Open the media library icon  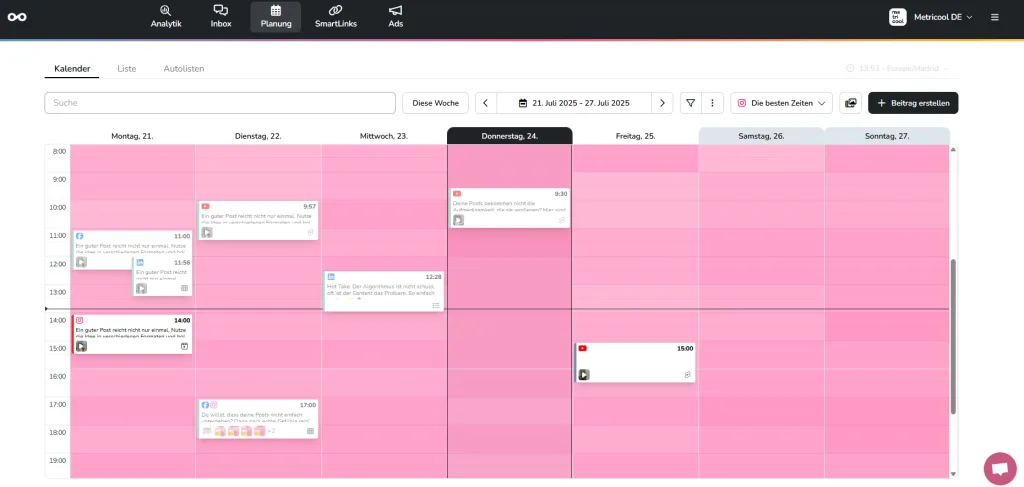[x=850, y=103]
